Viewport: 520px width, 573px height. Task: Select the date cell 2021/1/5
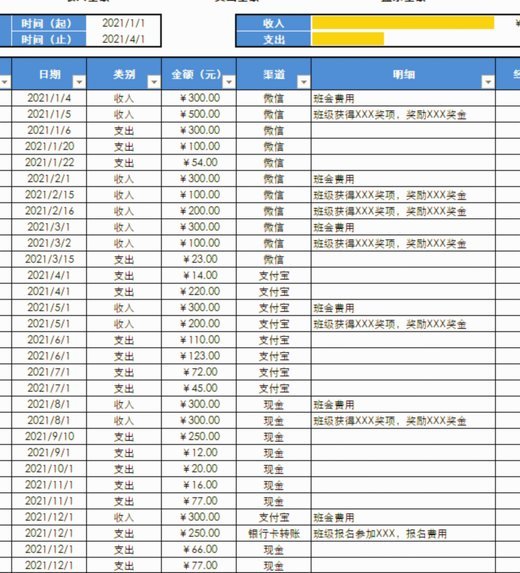tap(49, 114)
